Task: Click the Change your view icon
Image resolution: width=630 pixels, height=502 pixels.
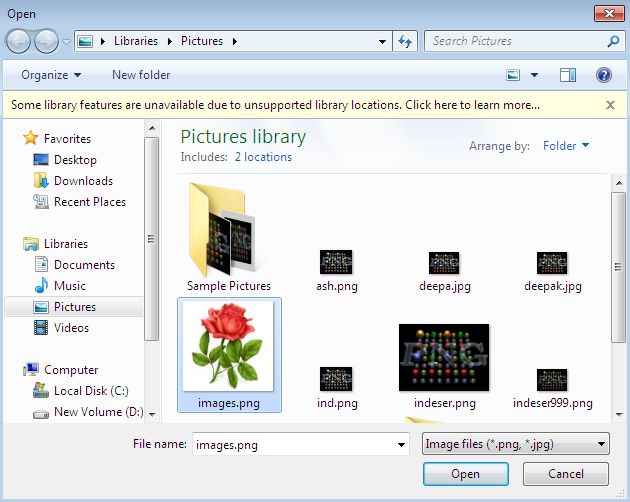Action: 513,75
